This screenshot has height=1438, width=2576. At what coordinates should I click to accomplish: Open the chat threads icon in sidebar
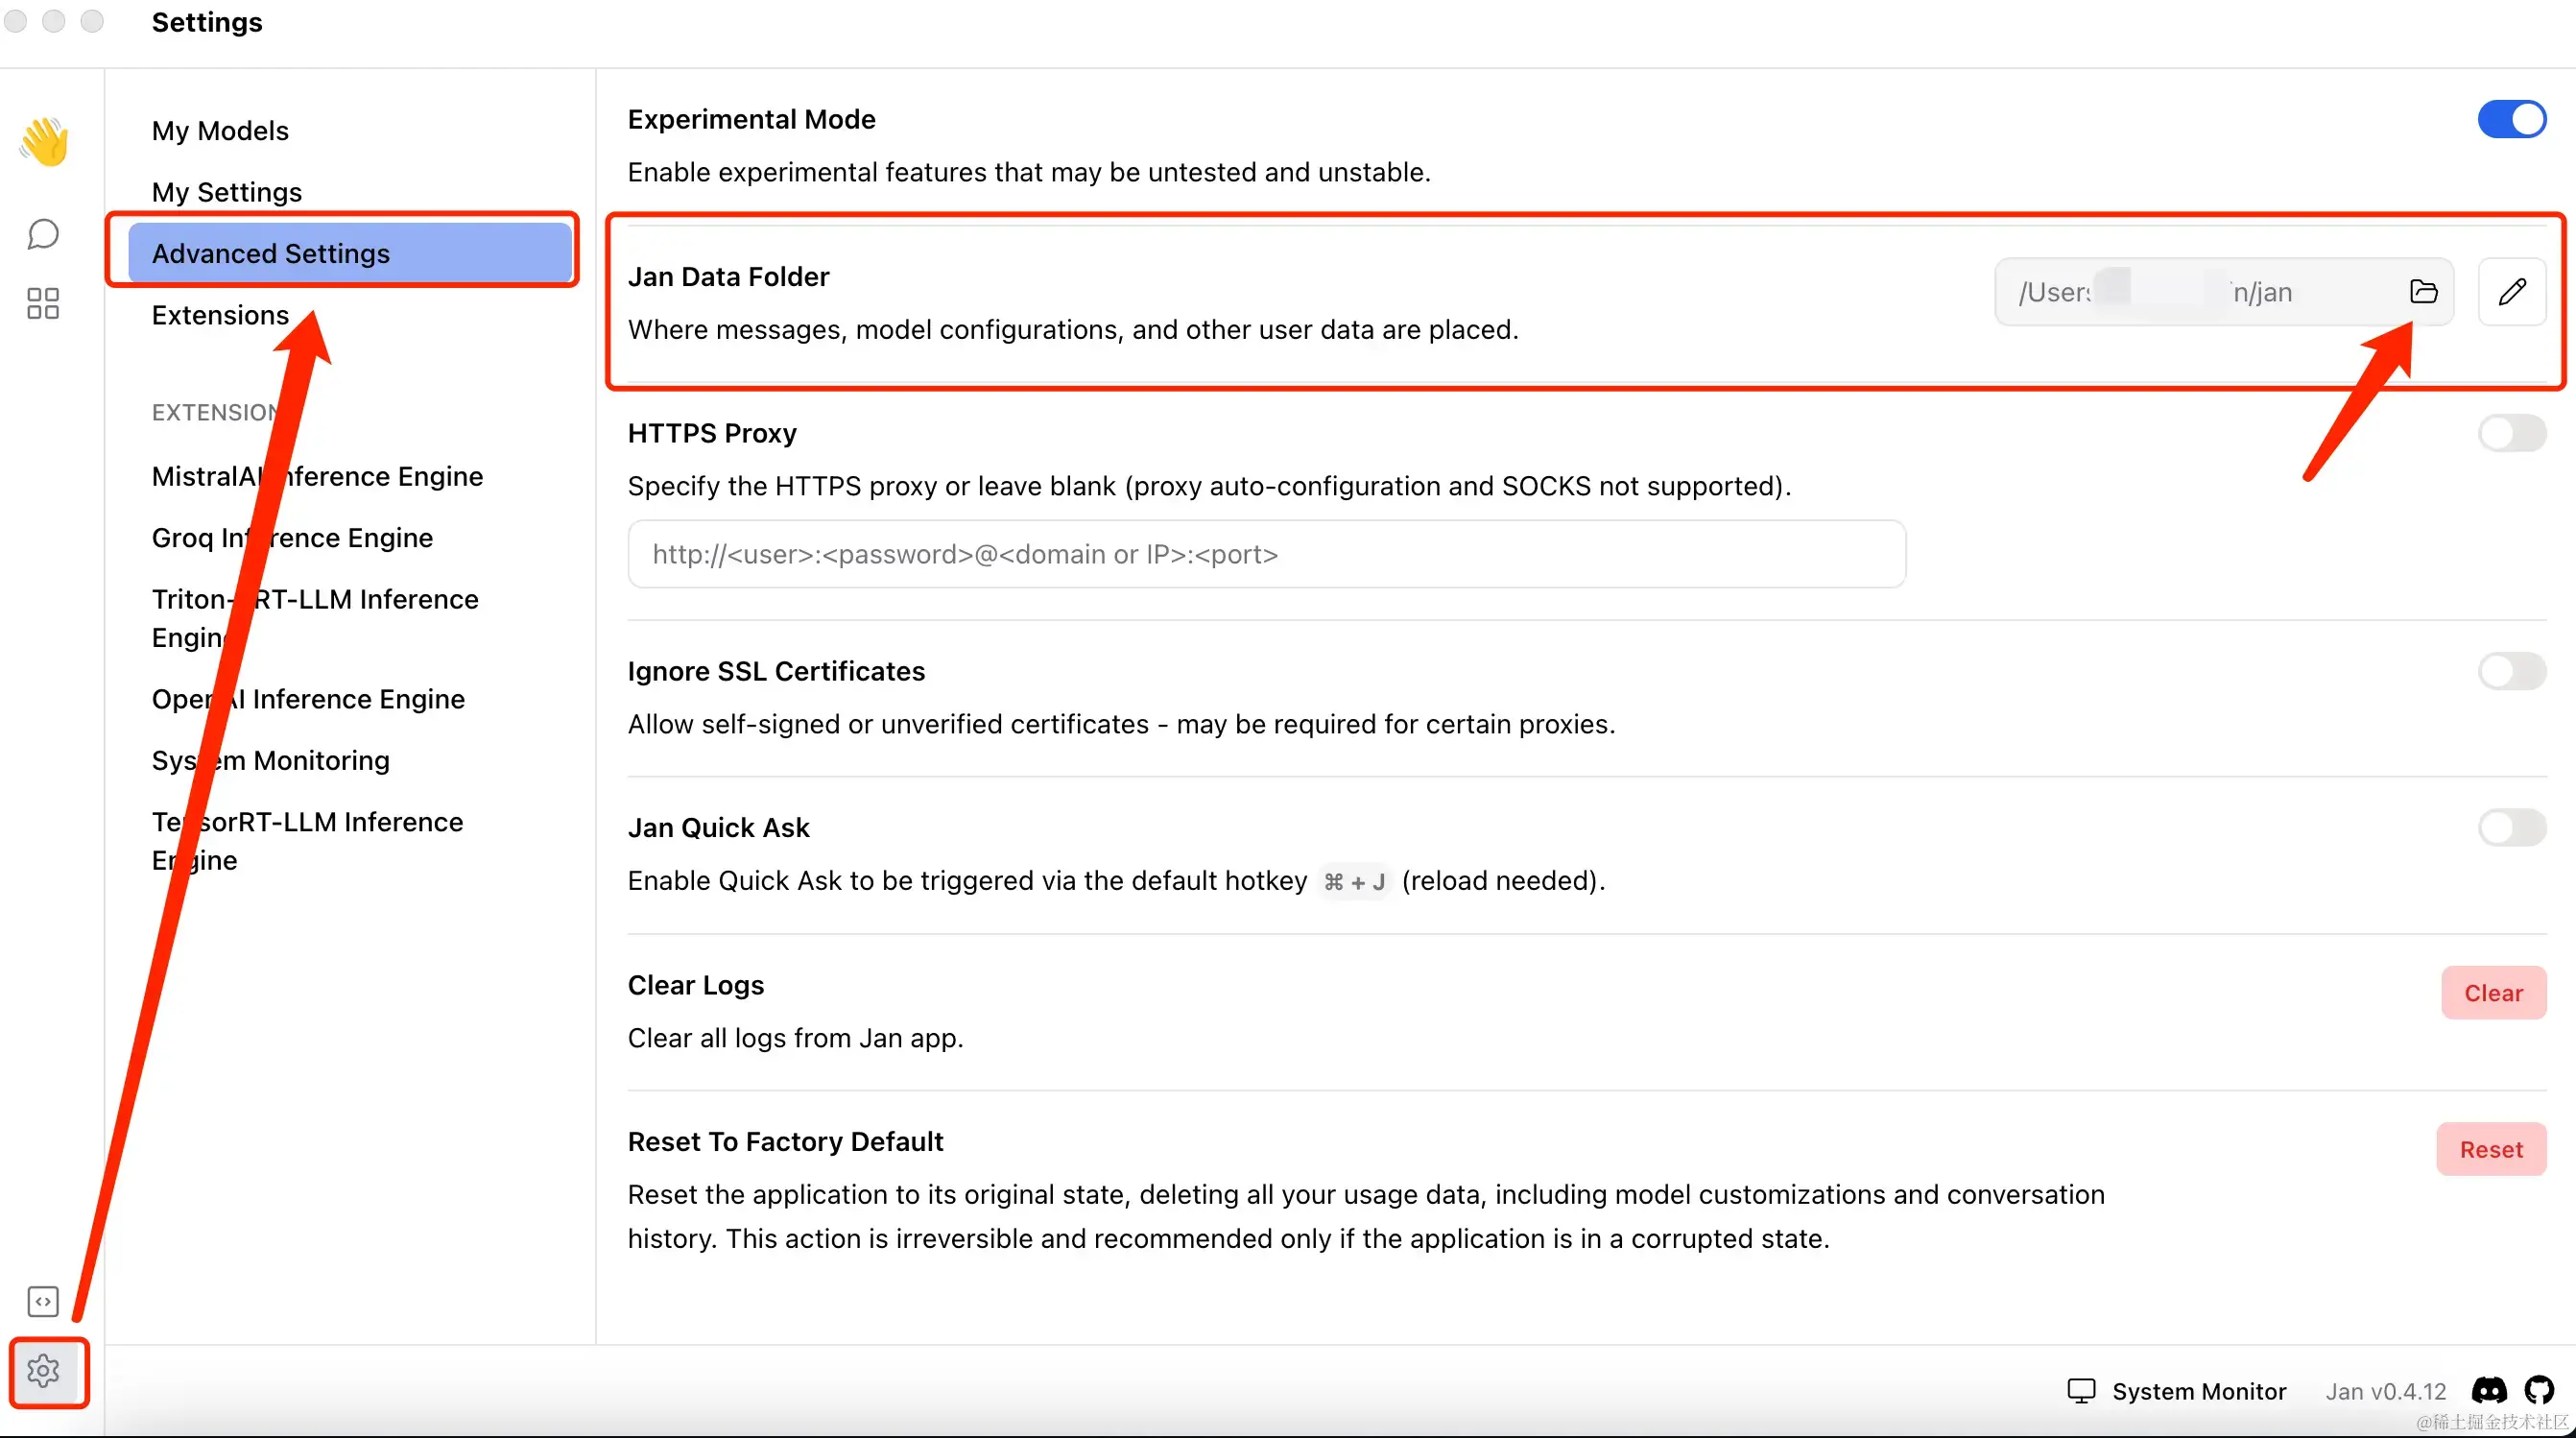(43, 234)
